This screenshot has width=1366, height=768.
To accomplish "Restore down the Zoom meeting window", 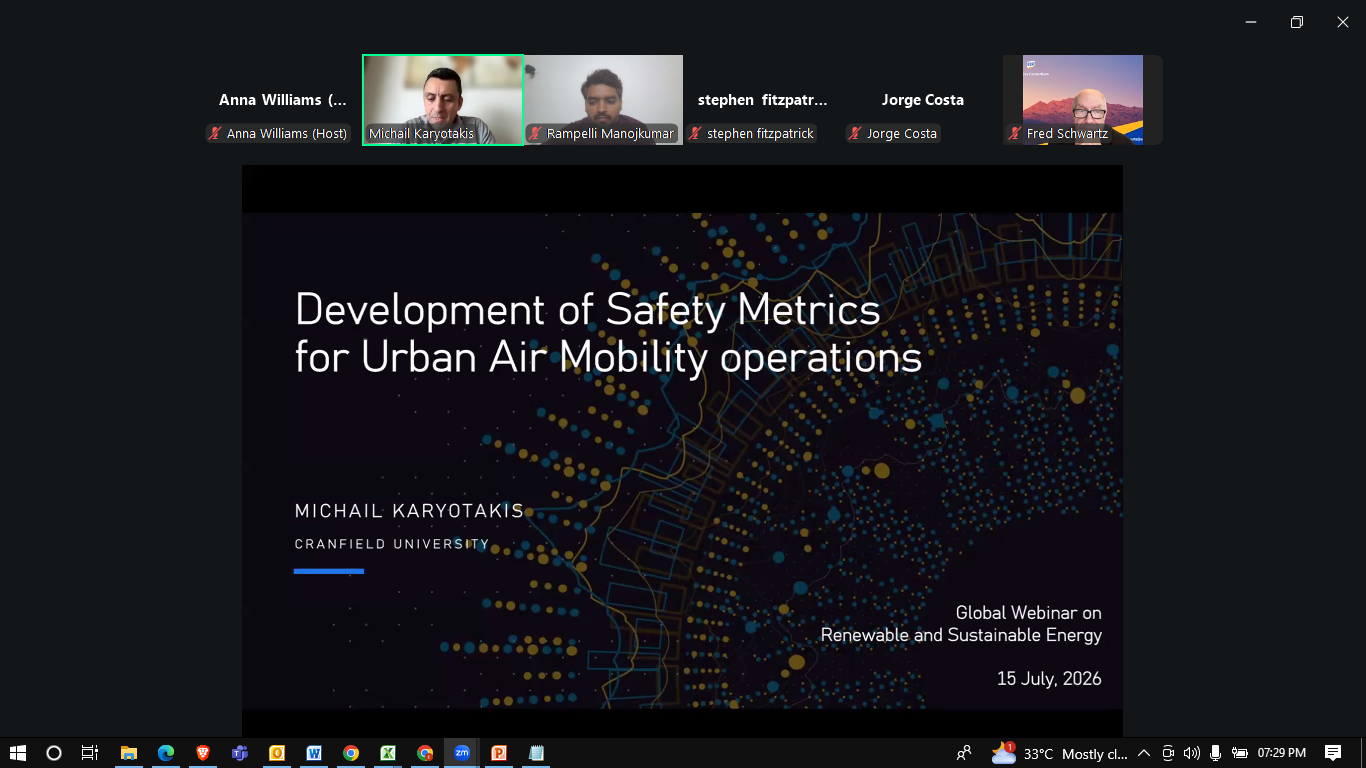I will click(x=1297, y=22).
